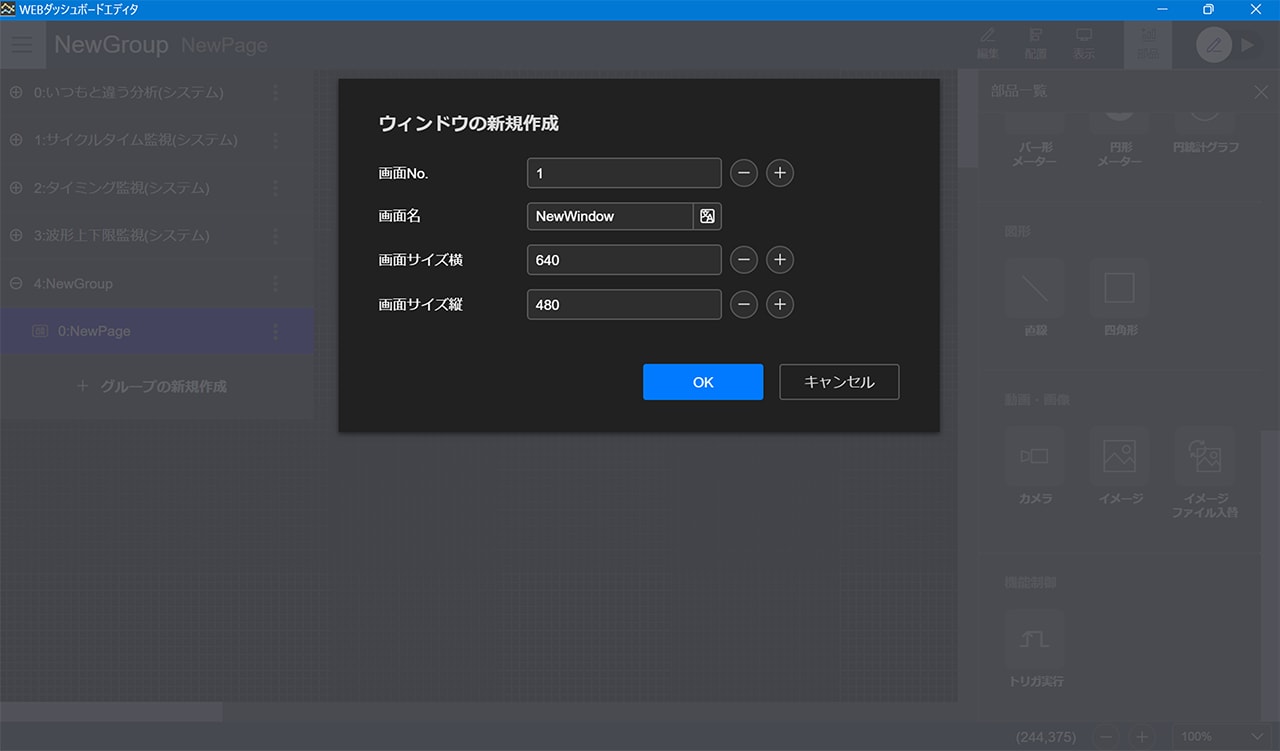Select the 四角形 shape icon
The width and height of the screenshot is (1280, 751).
(x=1119, y=289)
